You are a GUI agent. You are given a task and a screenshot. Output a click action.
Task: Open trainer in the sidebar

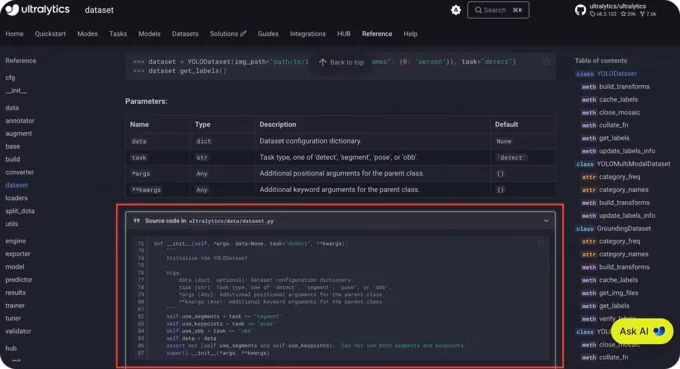(x=15, y=305)
